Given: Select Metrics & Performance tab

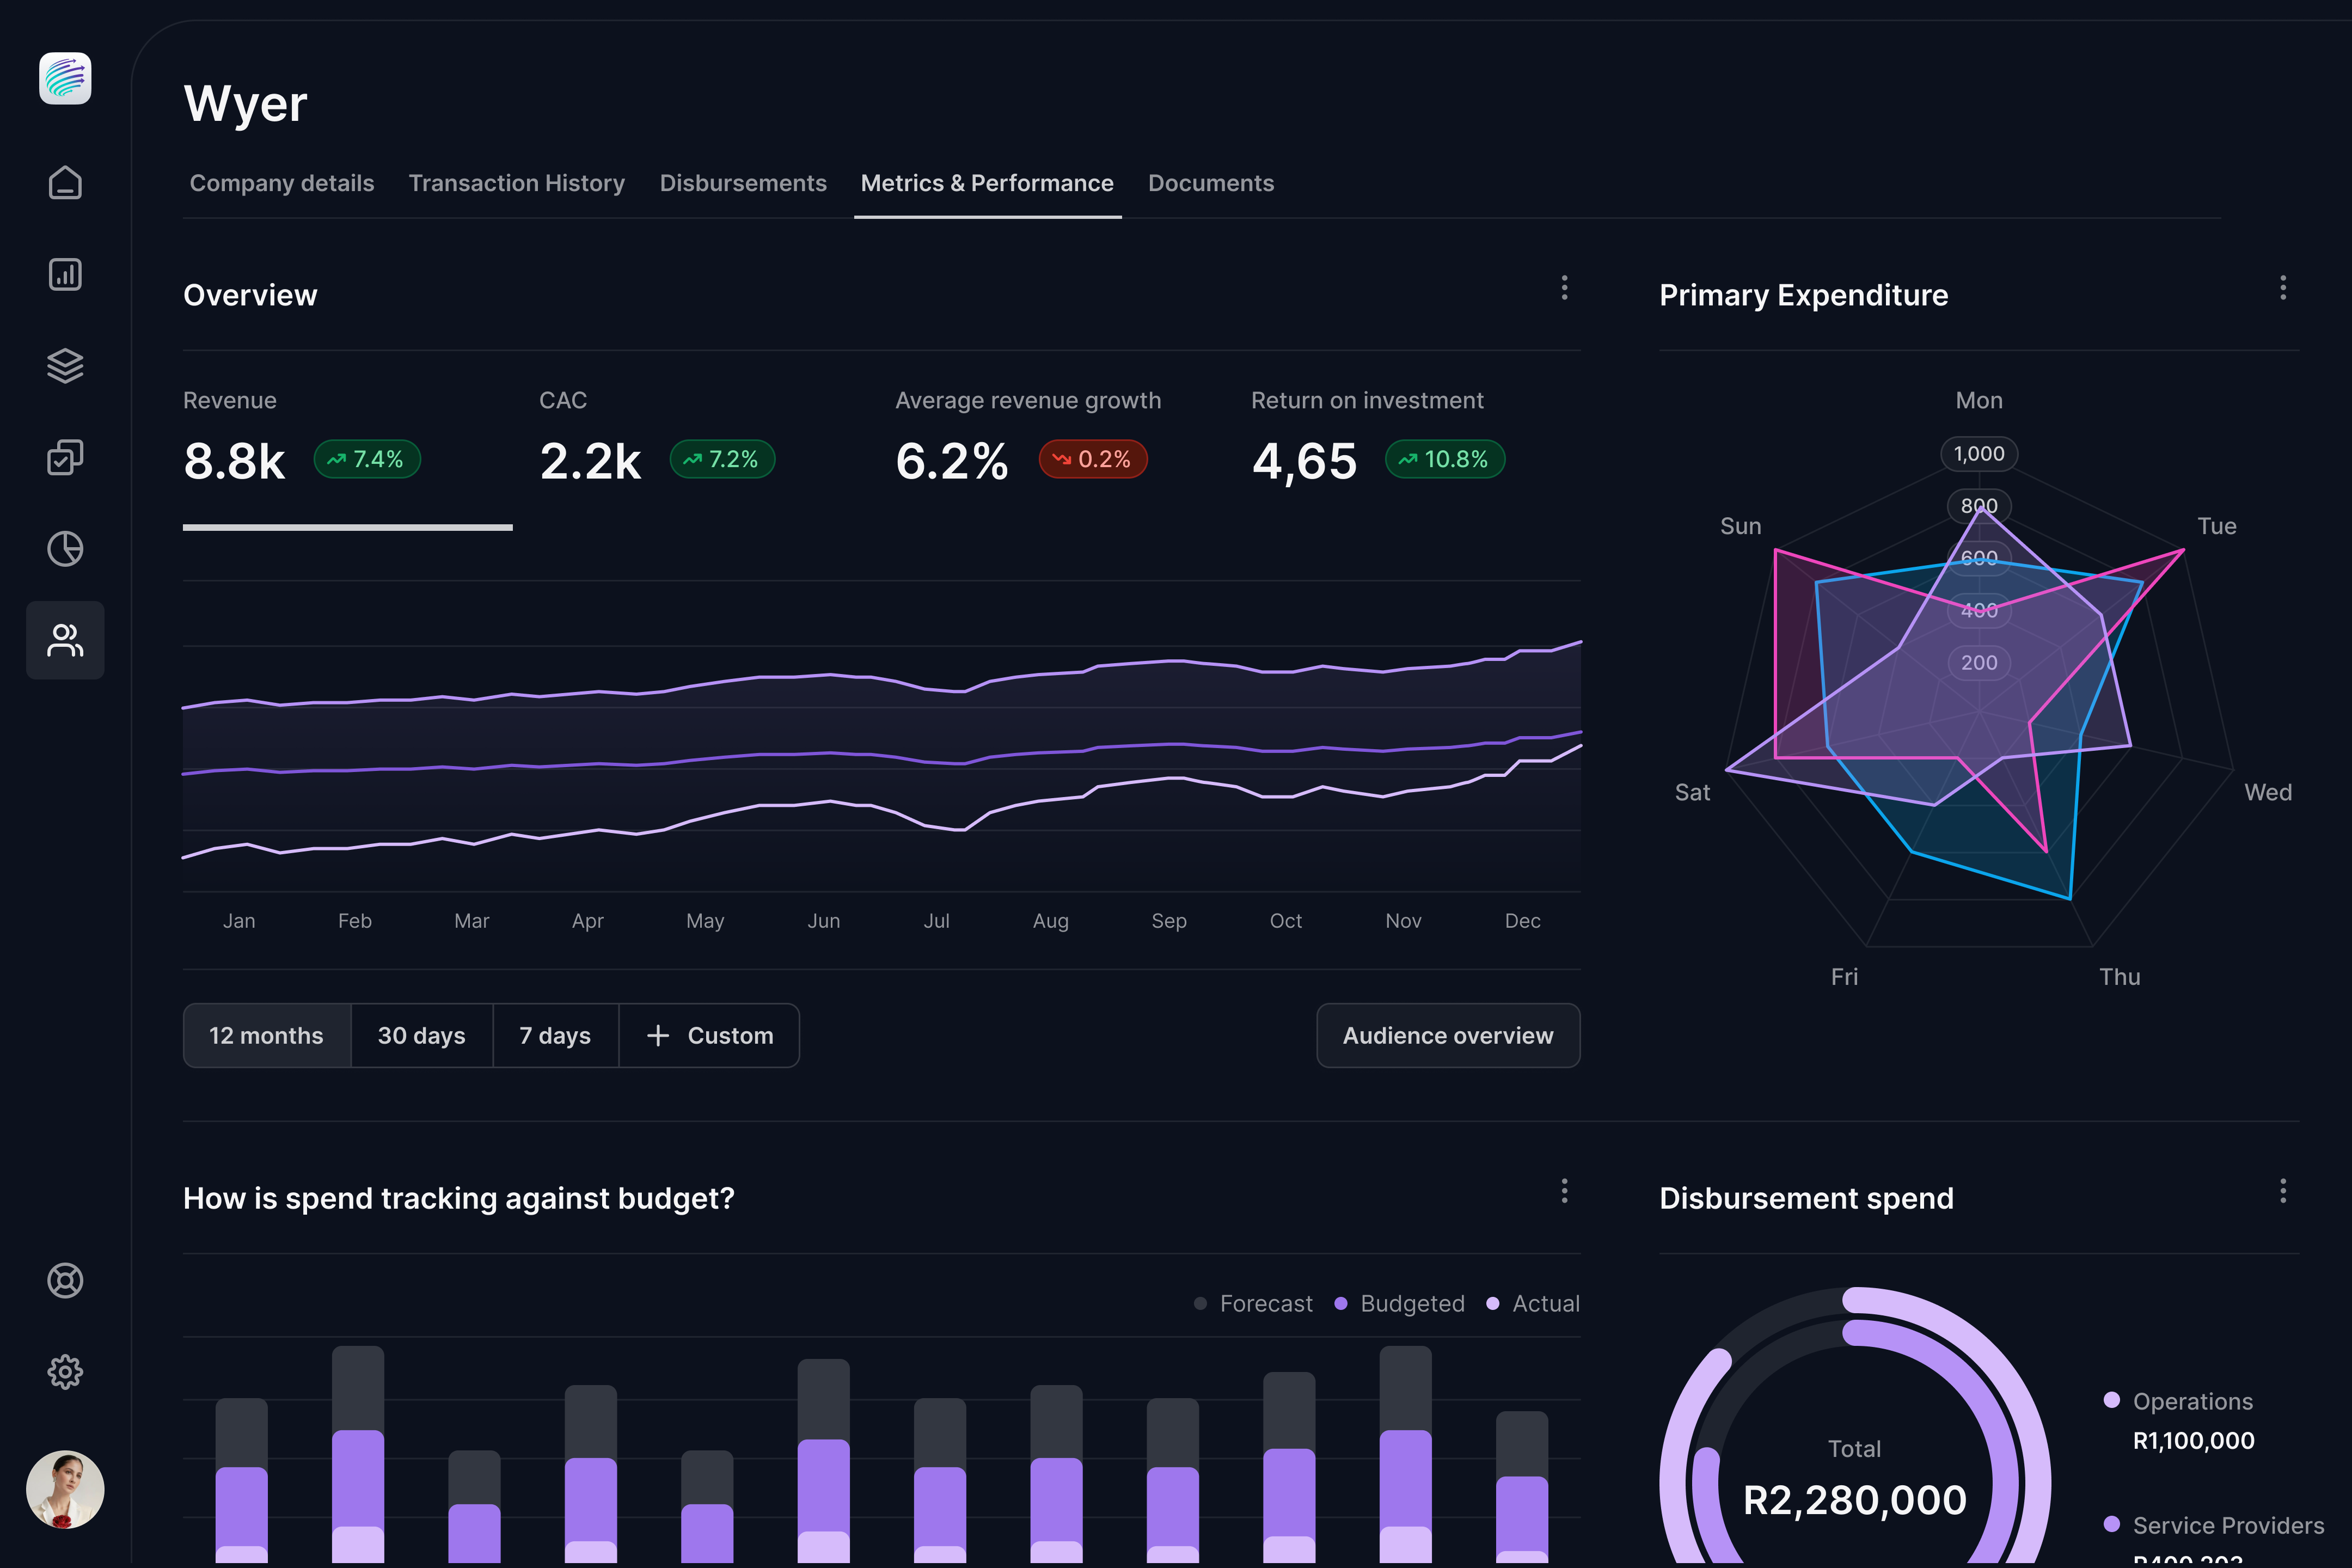Looking at the screenshot, I should [x=987, y=183].
